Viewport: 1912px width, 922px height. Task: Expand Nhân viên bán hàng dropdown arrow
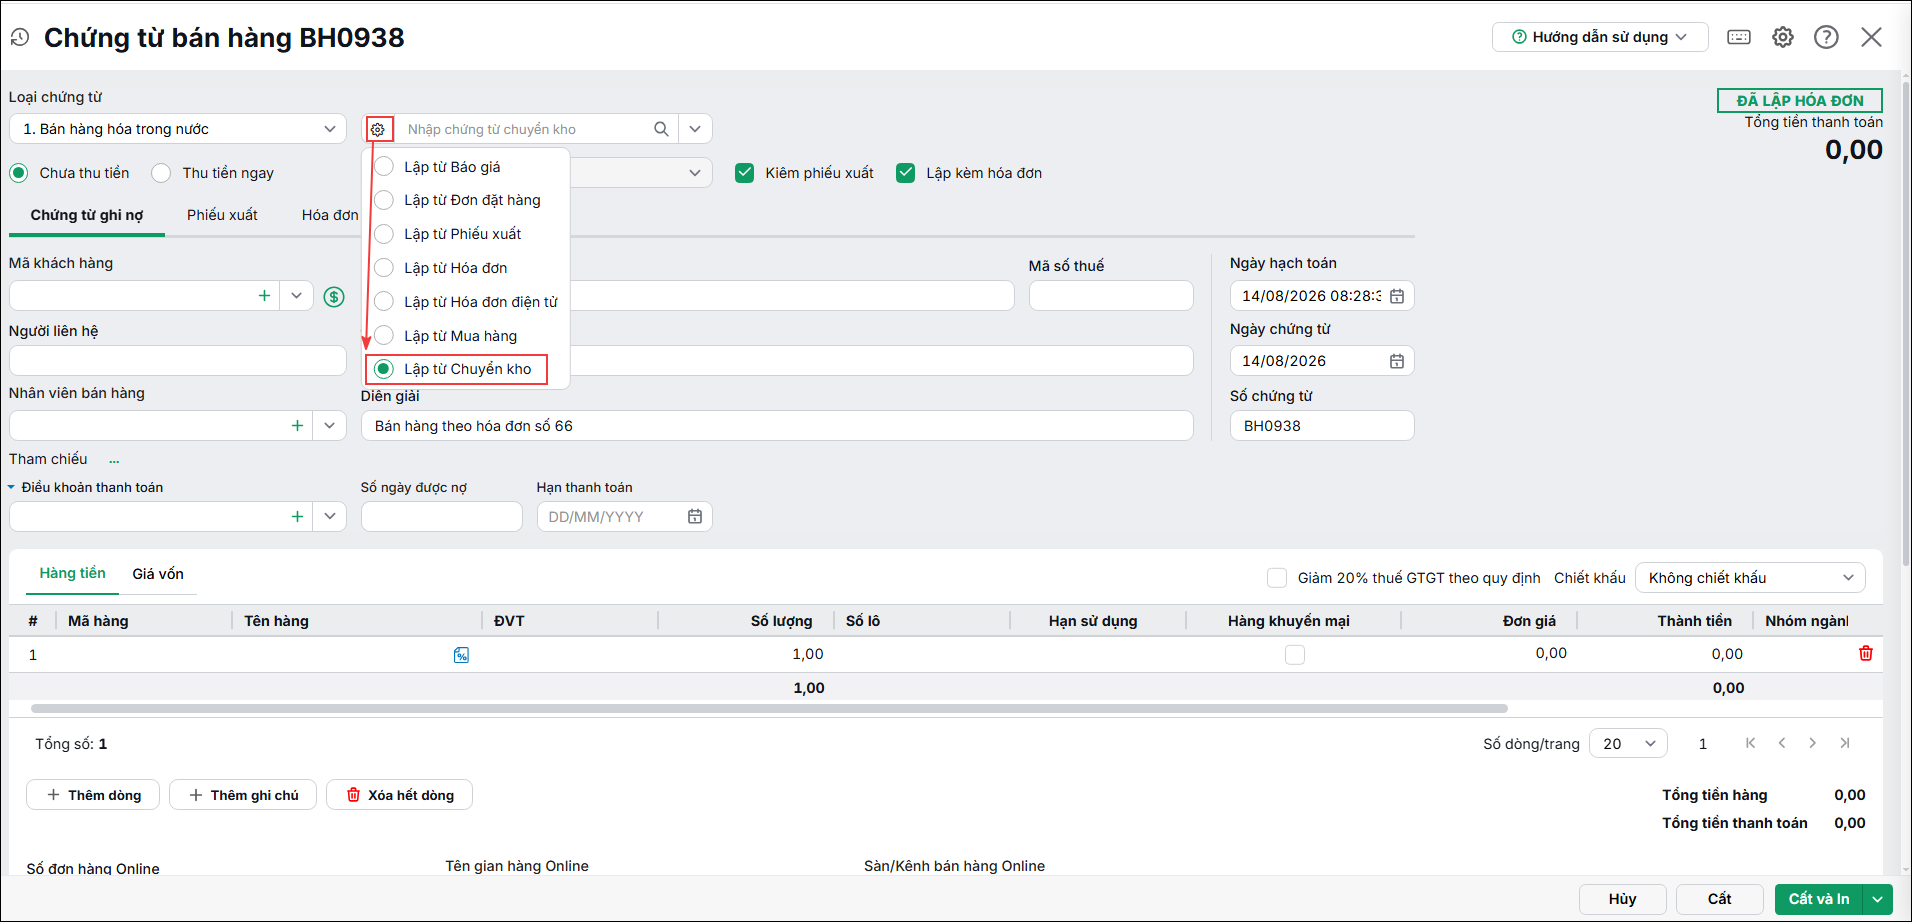329,426
